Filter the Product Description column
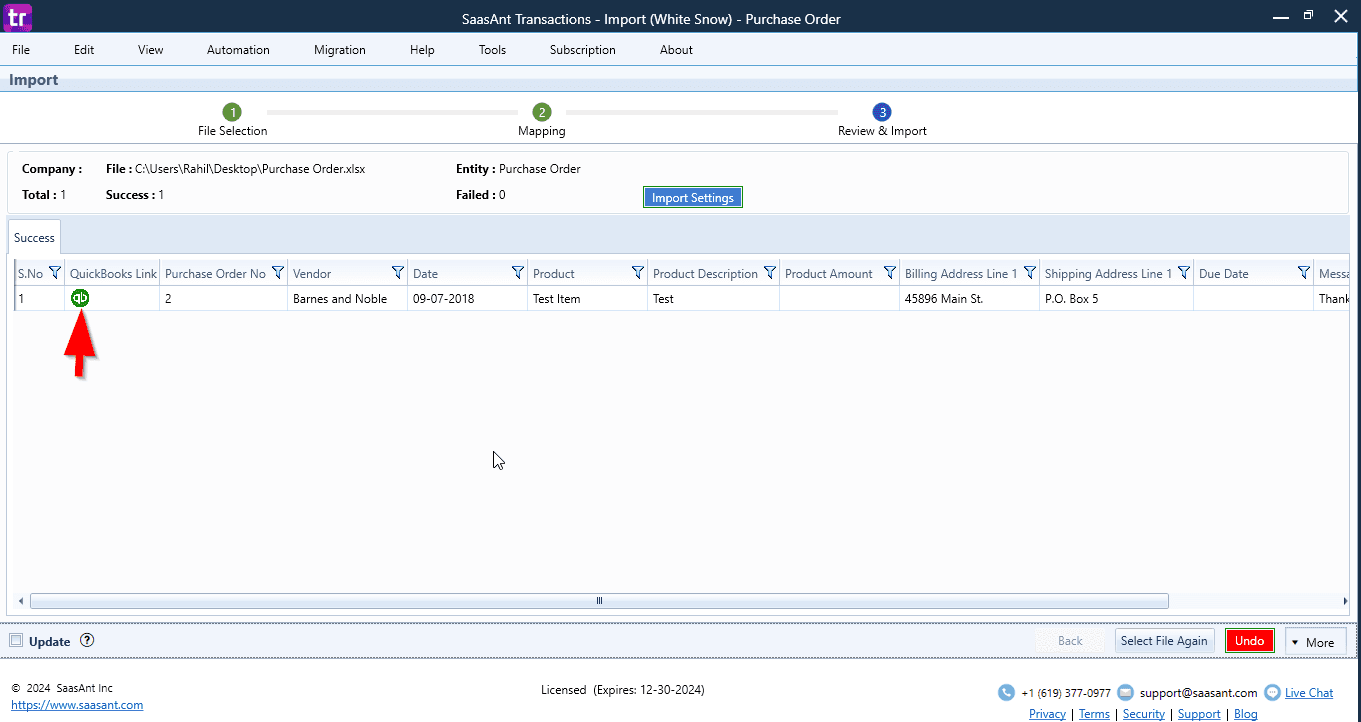The height and width of the screenshot is (722, 1361). click(x=770, y=273)
